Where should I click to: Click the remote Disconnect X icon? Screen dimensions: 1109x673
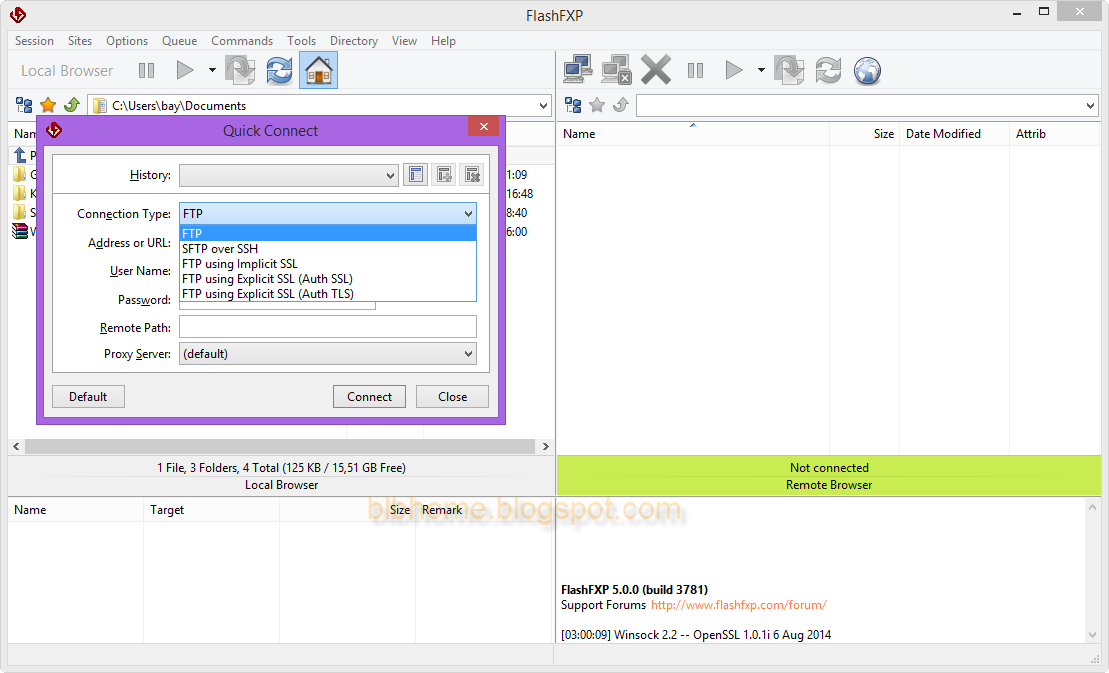[656, 70]
